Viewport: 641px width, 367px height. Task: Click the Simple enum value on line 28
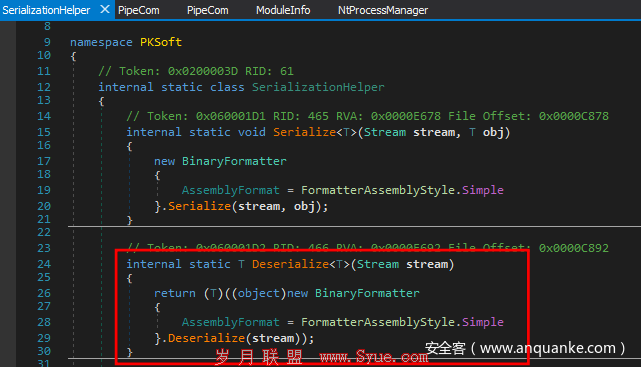coord(483,322)
